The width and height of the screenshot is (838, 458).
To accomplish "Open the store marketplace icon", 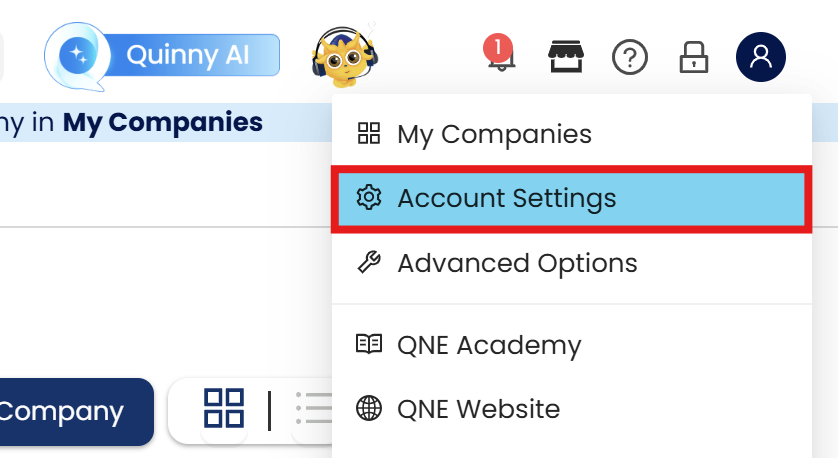I will [x=566, y=57].
